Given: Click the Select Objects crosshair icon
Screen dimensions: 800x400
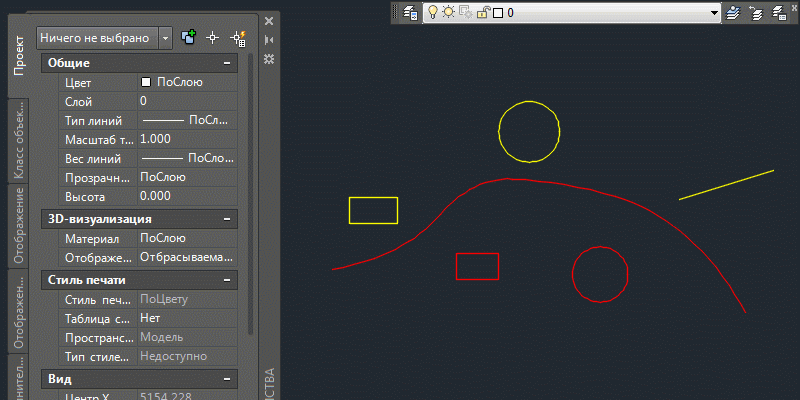Looking at the screenshot, I should point(213,38).
